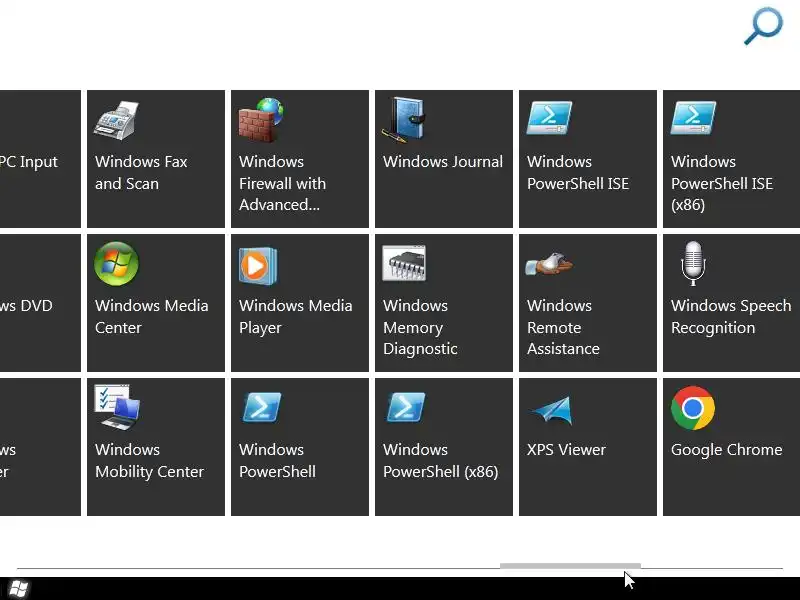Open Windows Firewall with Advanced icon

pyautogui.click(x=261, y=120)
